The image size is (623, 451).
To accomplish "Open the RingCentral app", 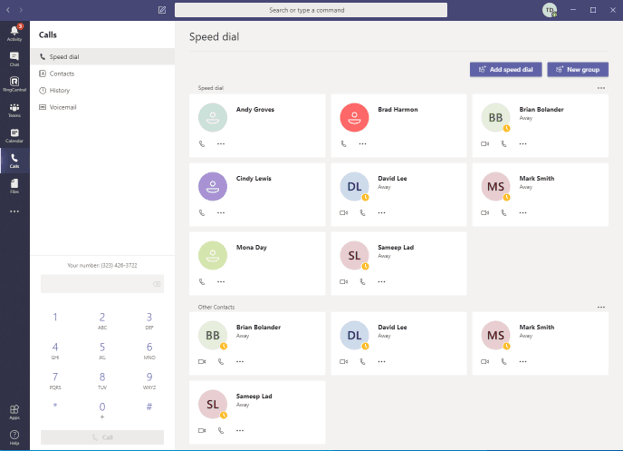I will (14, 84).
